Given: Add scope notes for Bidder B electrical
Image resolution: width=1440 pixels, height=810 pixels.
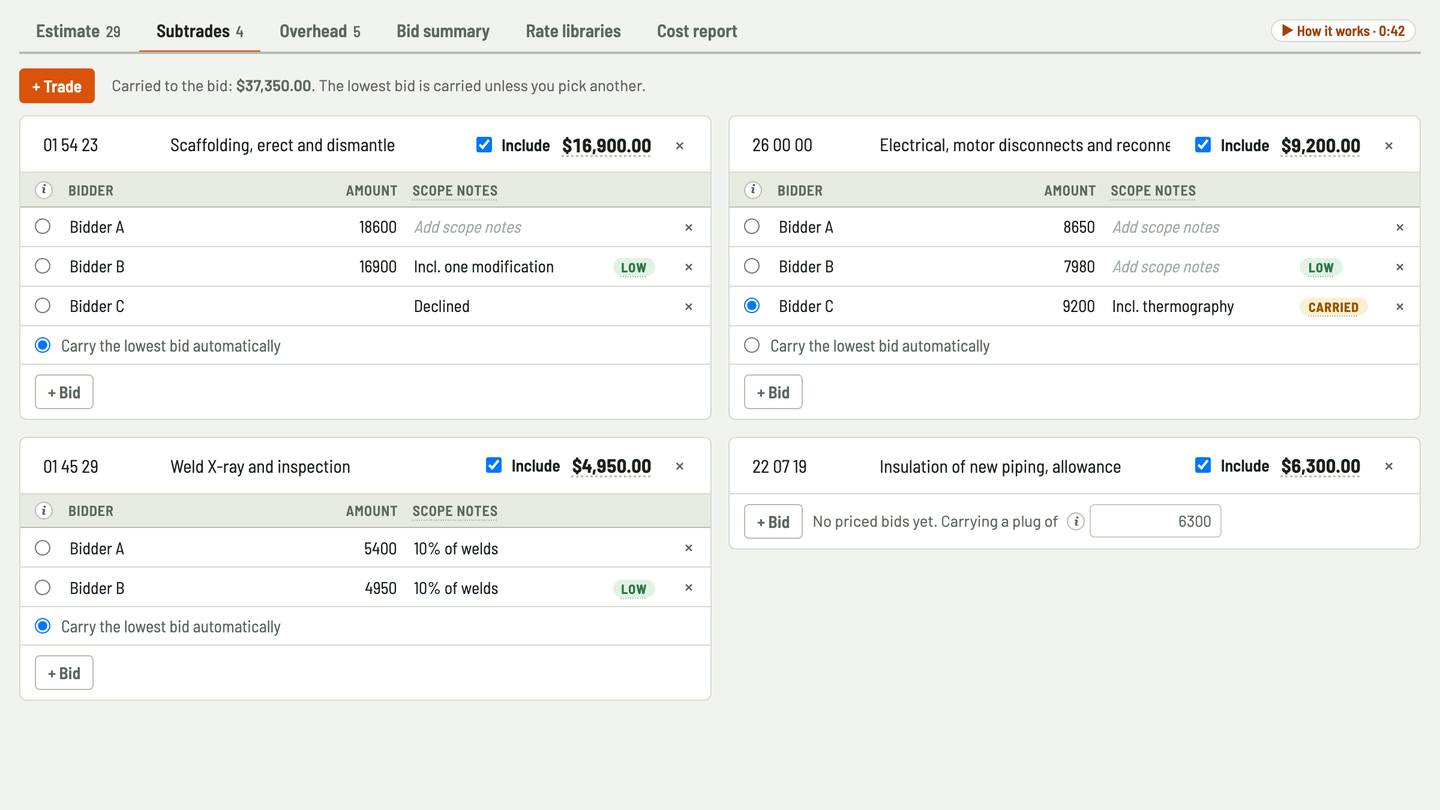Looking at the screenshot, I should pos(1200,267).
